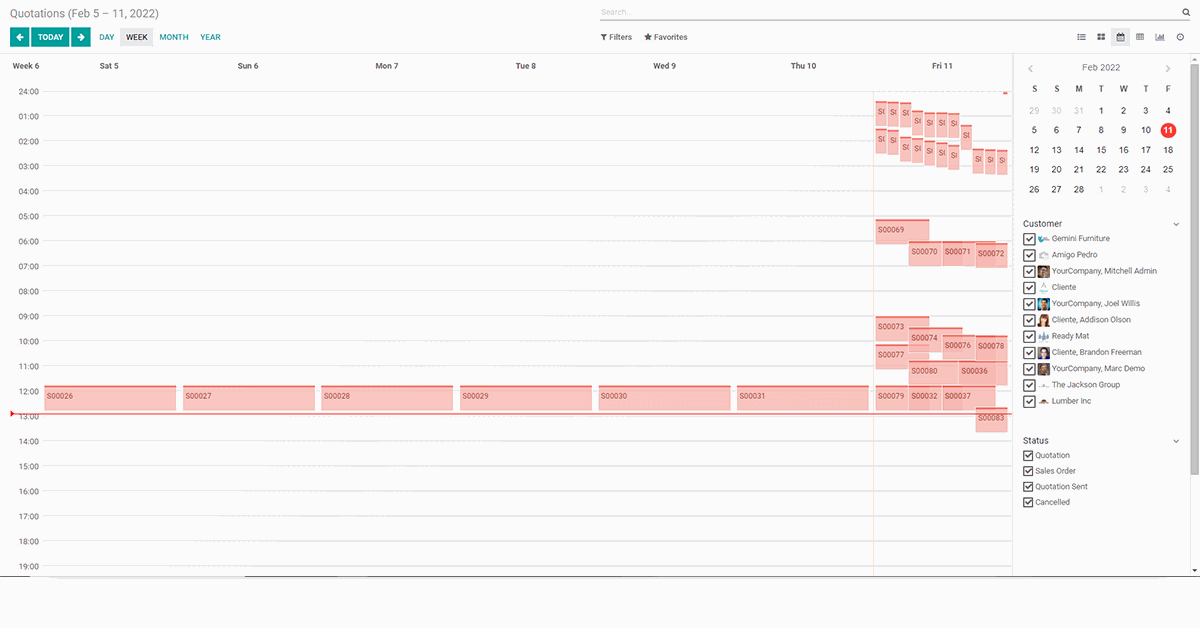Screen dimensions: 1200x628
Task: Uncheck Amigo Pedro customer filter
Action: (x=1029, y=255)
